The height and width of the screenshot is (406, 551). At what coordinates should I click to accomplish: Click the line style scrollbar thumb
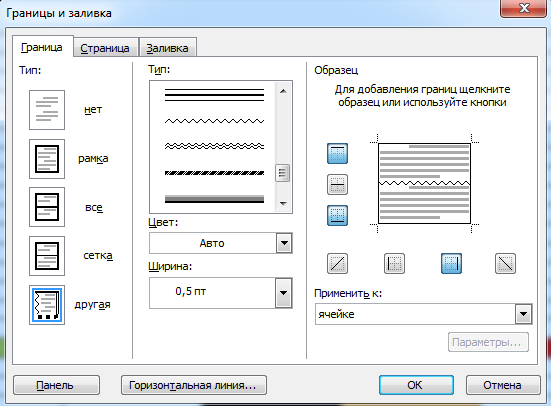283,173
